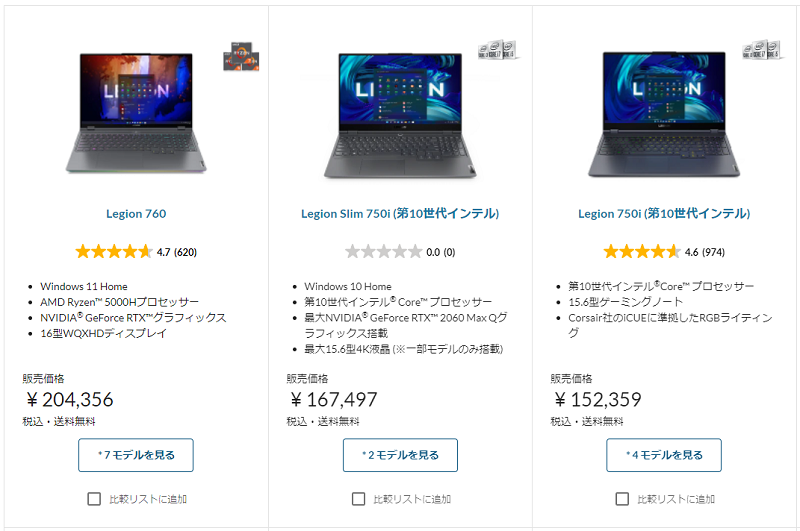Open the Legion 750i laptop image
The height and width of the screenshot is (531, 800).
[664, 114]
